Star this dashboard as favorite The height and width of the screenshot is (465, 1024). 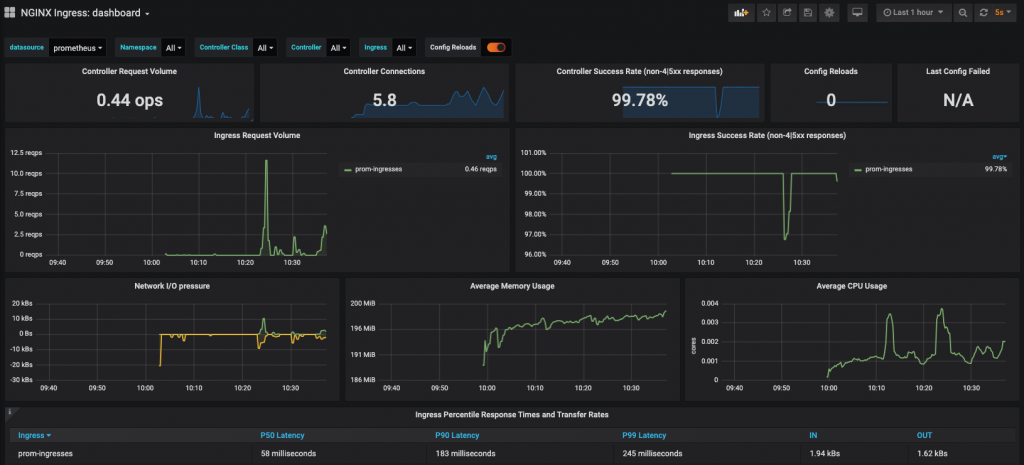coord(767,12)
